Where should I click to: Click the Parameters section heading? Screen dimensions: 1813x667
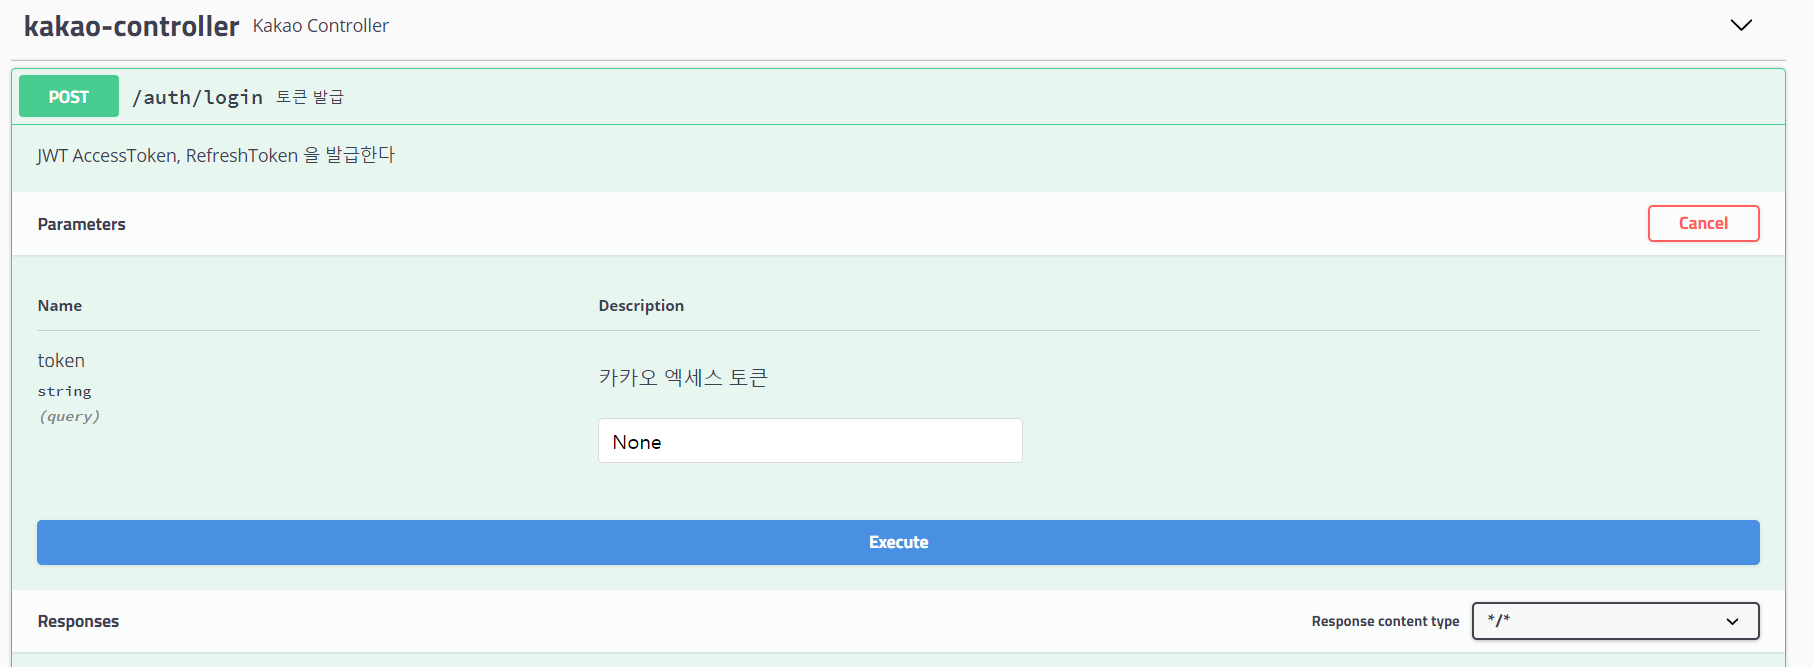82,224
